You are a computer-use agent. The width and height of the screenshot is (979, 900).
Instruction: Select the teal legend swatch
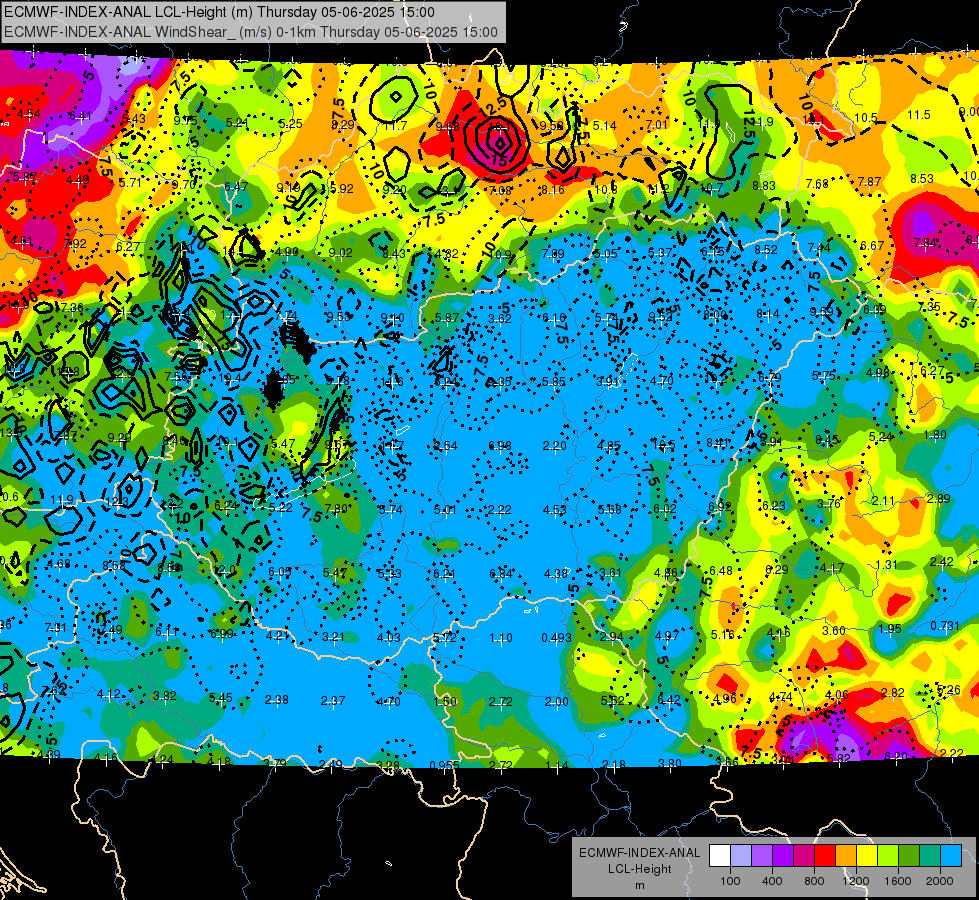tap(930, 855)
